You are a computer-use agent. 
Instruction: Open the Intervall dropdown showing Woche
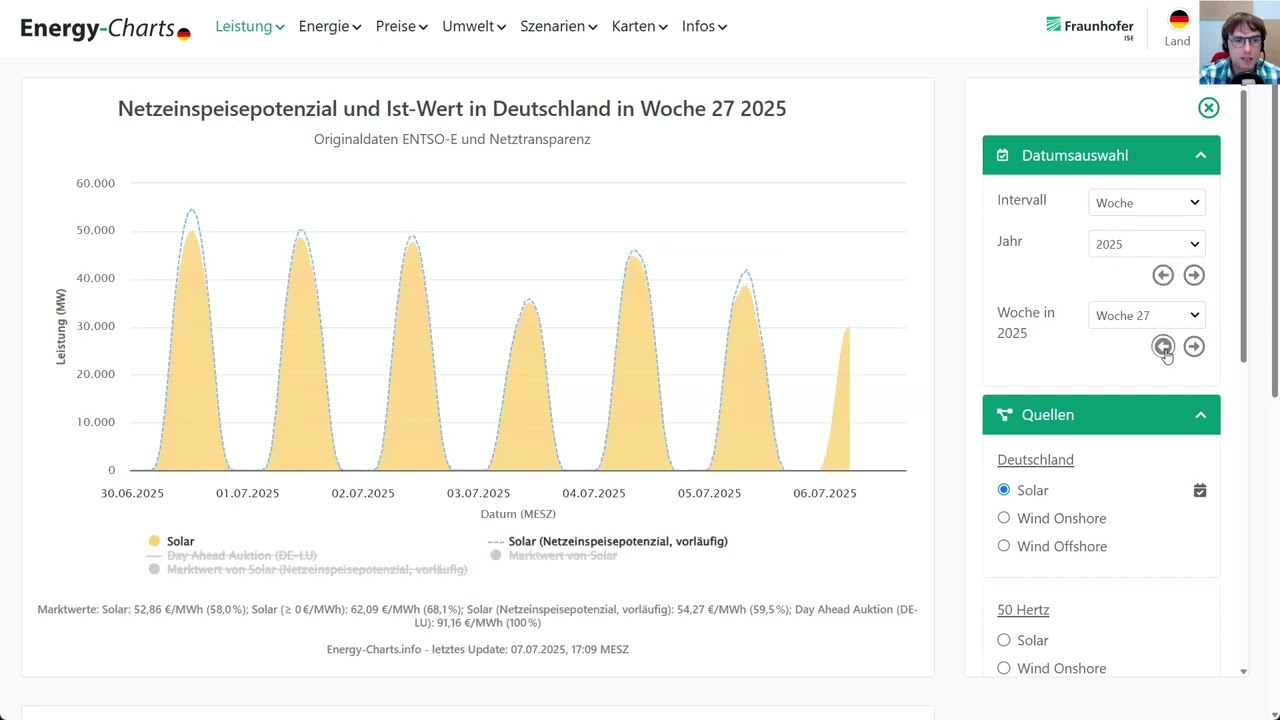1147,203
